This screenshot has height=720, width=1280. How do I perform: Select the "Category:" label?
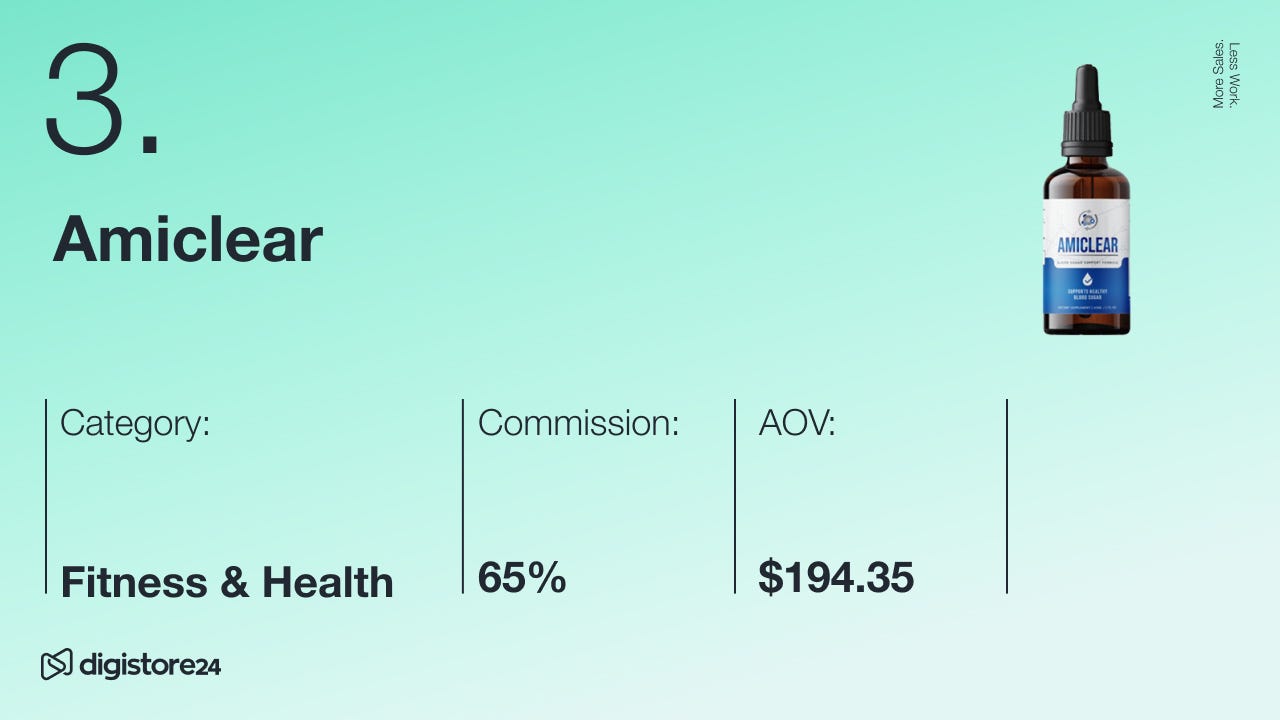coord(135,423)
